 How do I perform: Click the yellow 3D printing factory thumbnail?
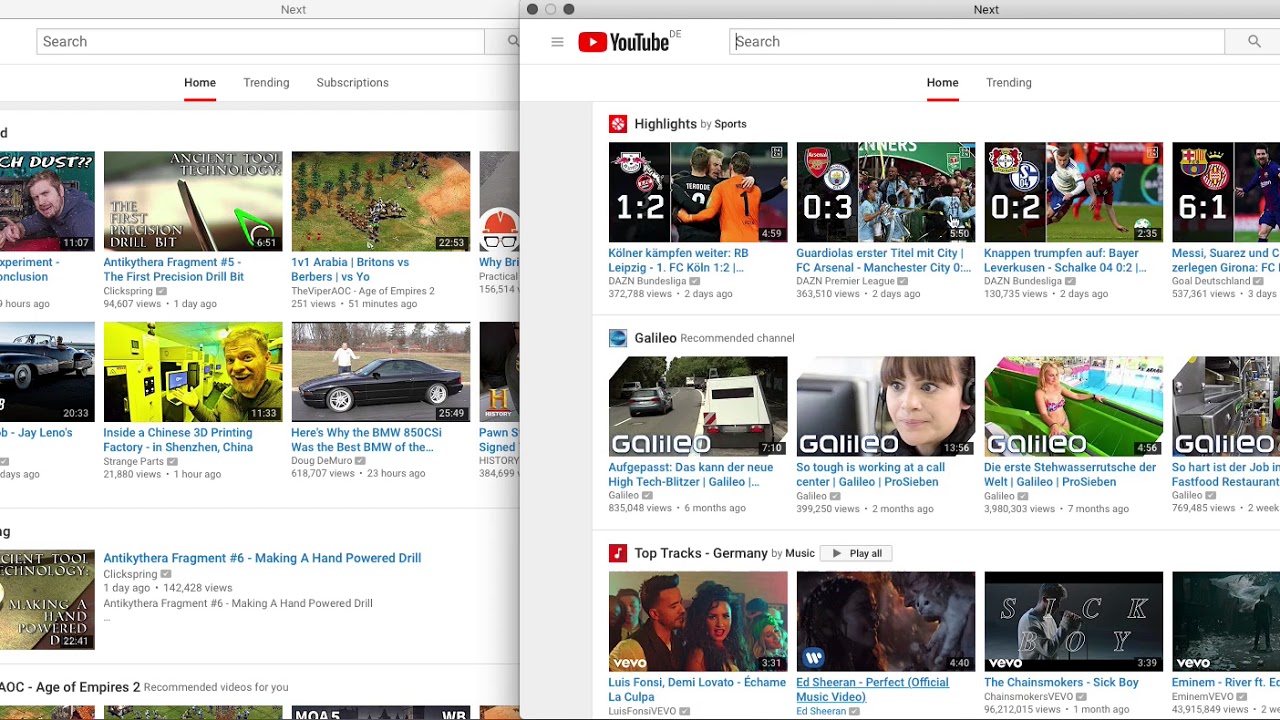[193, 372]
